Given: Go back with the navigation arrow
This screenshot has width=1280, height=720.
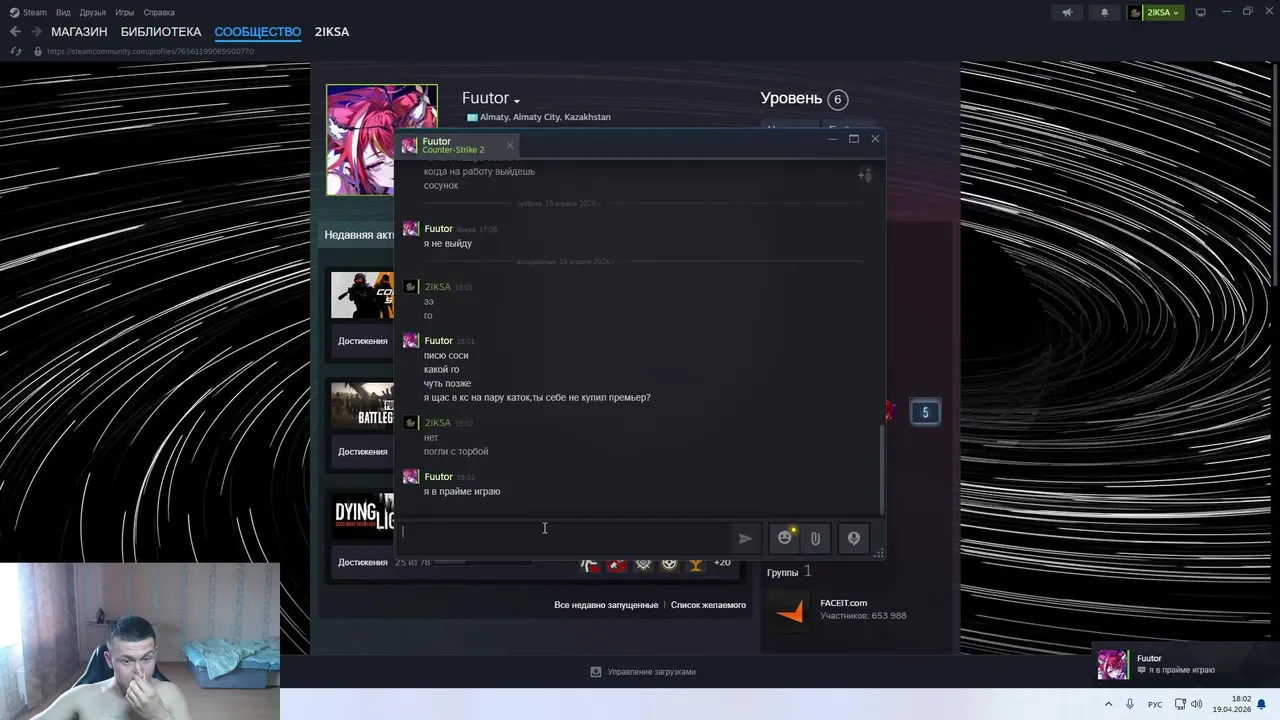Looking at the screenshot, I should click(x=15, y=32).
